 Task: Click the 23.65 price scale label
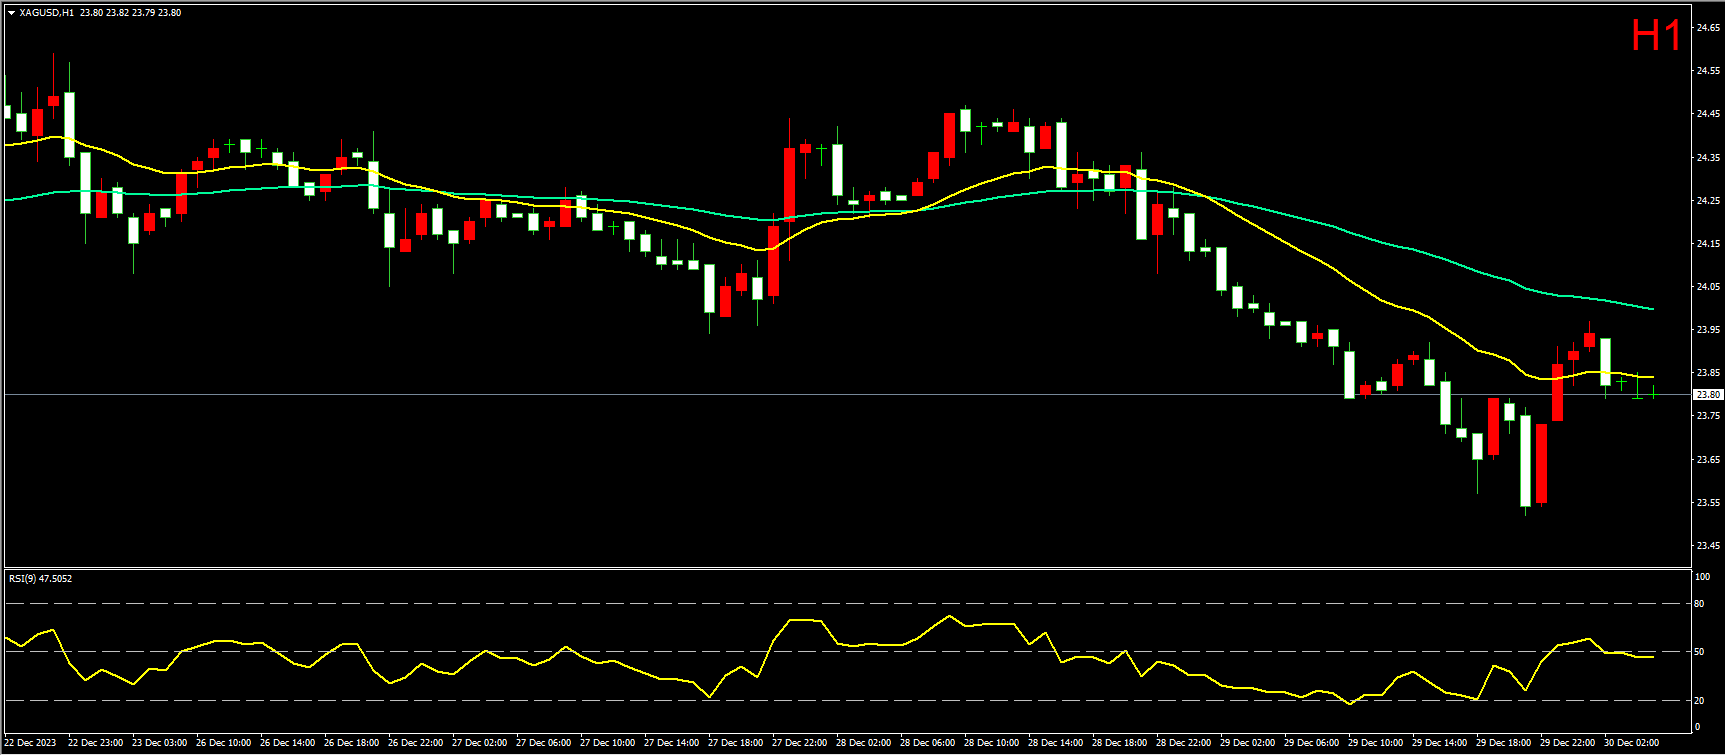[1707, 460]
